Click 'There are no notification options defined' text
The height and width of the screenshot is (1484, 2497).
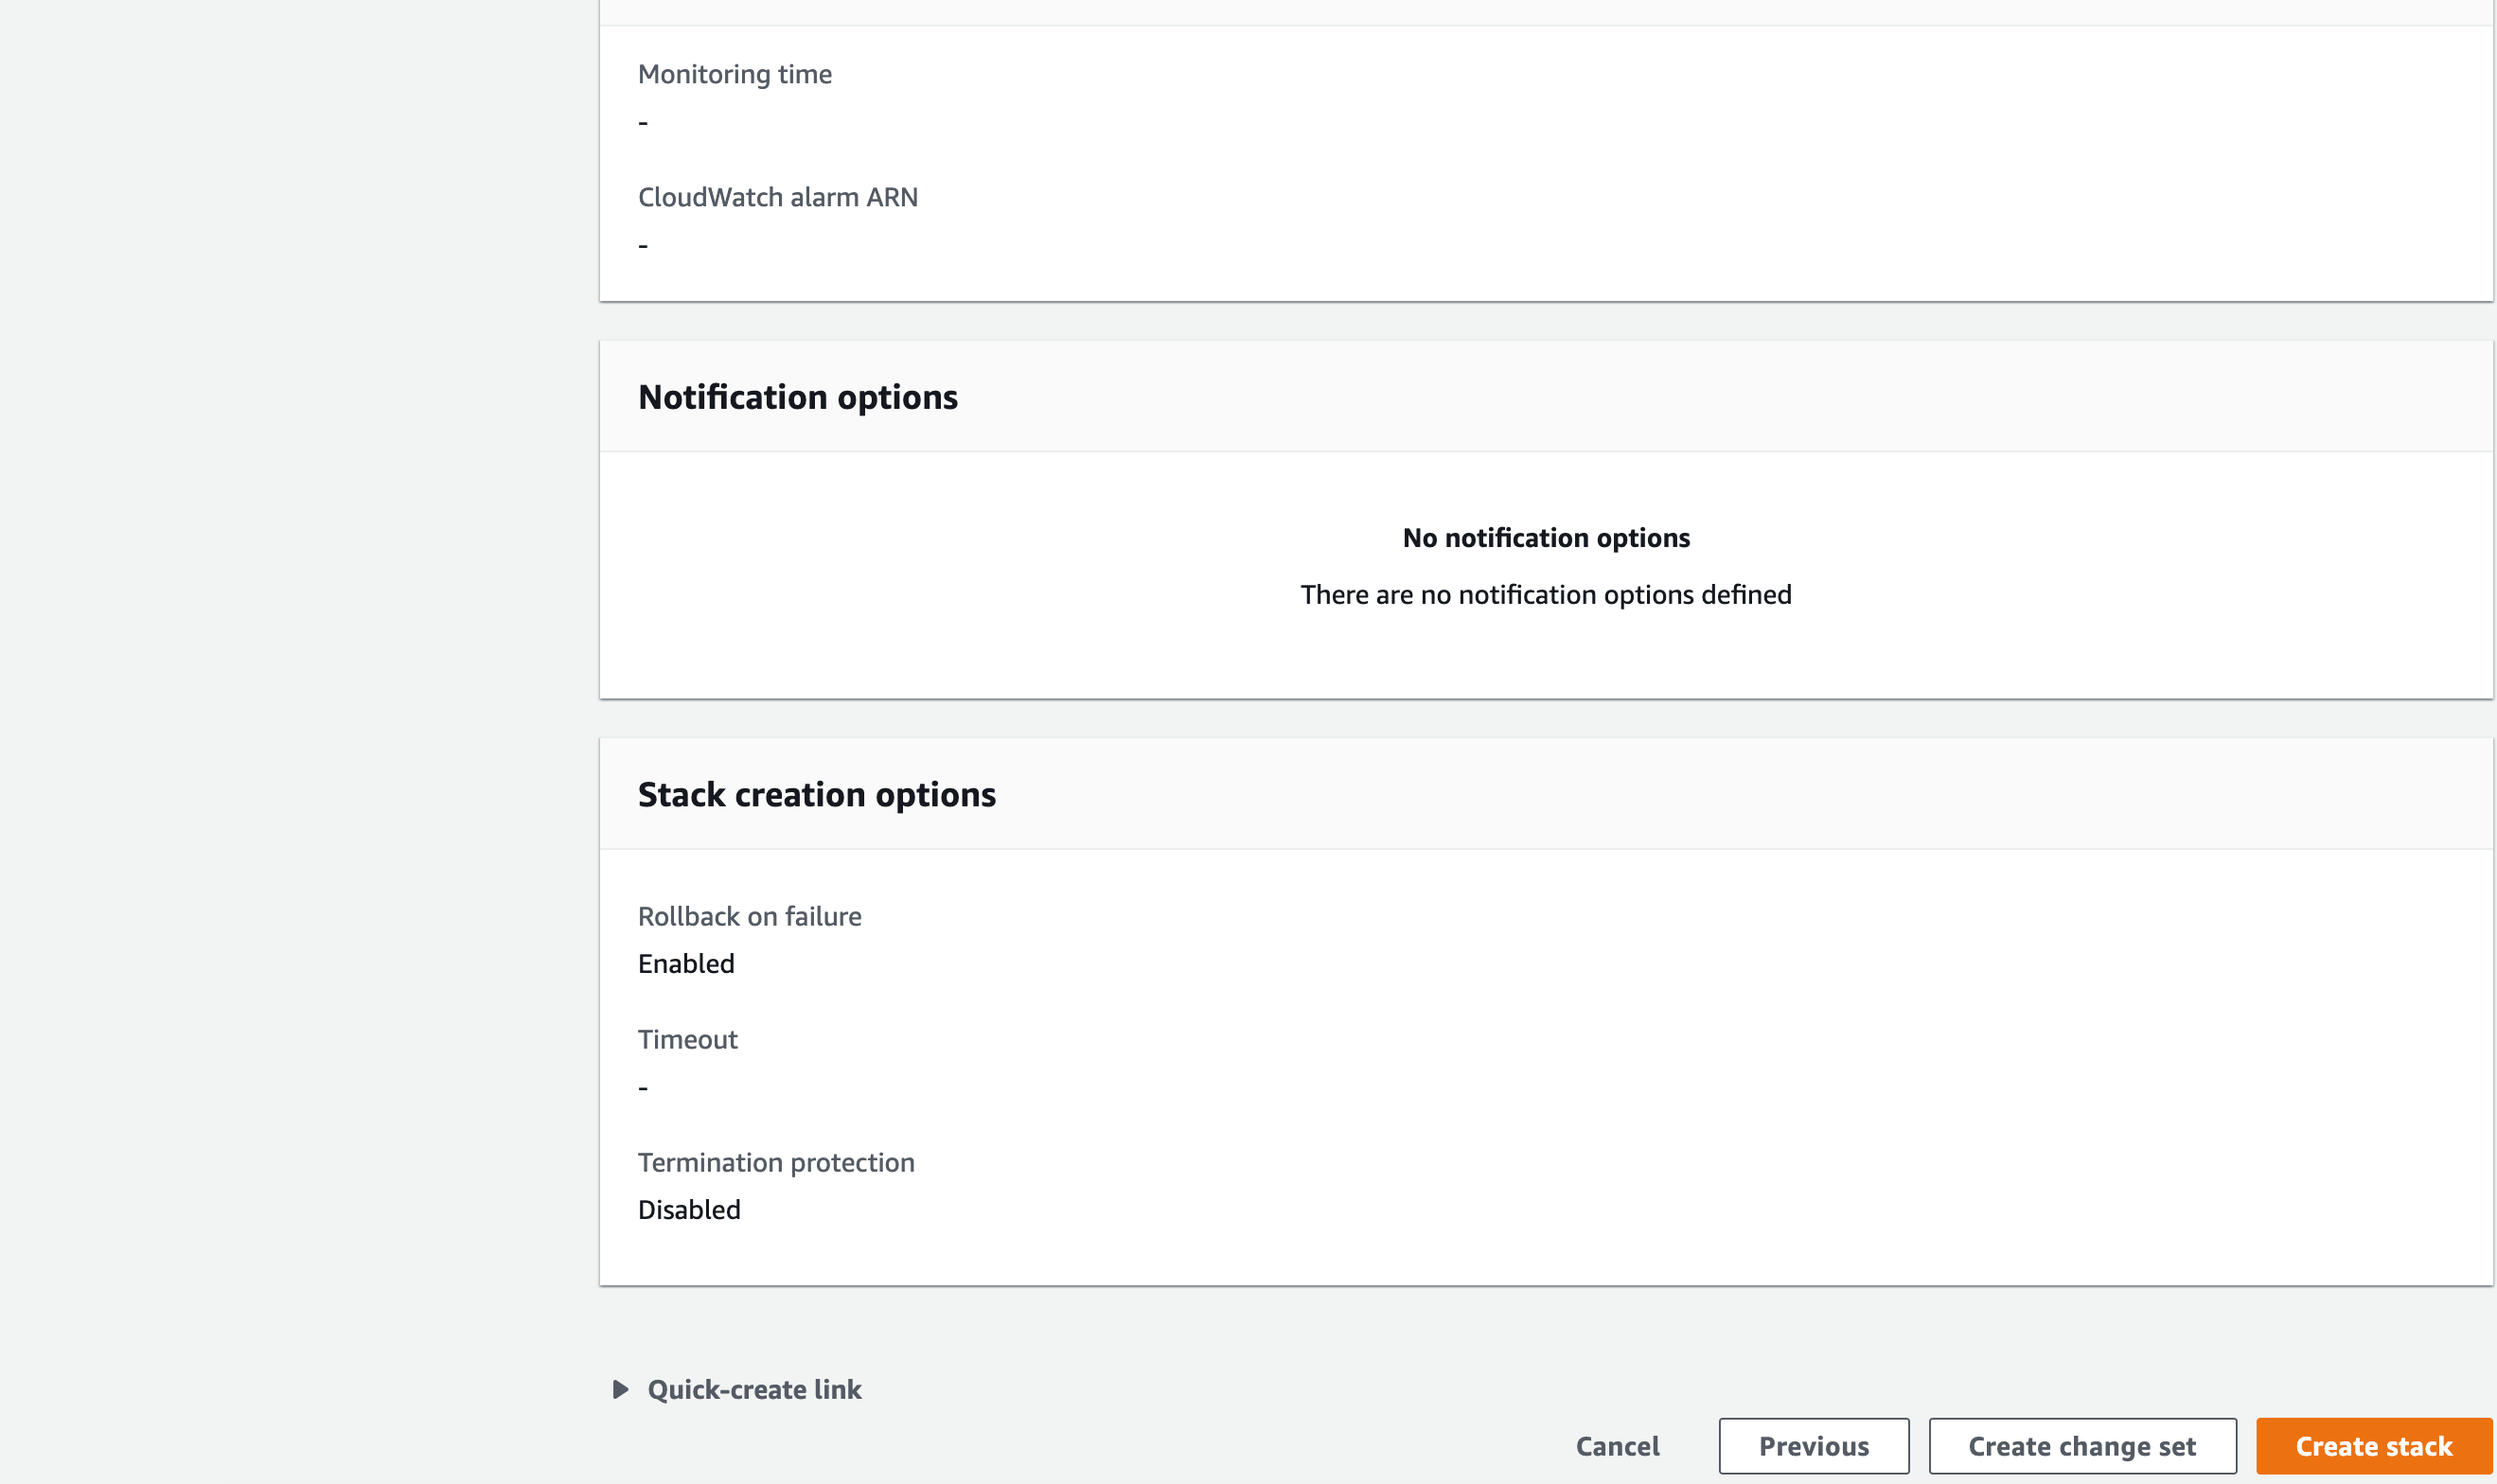pos(1546,594)
